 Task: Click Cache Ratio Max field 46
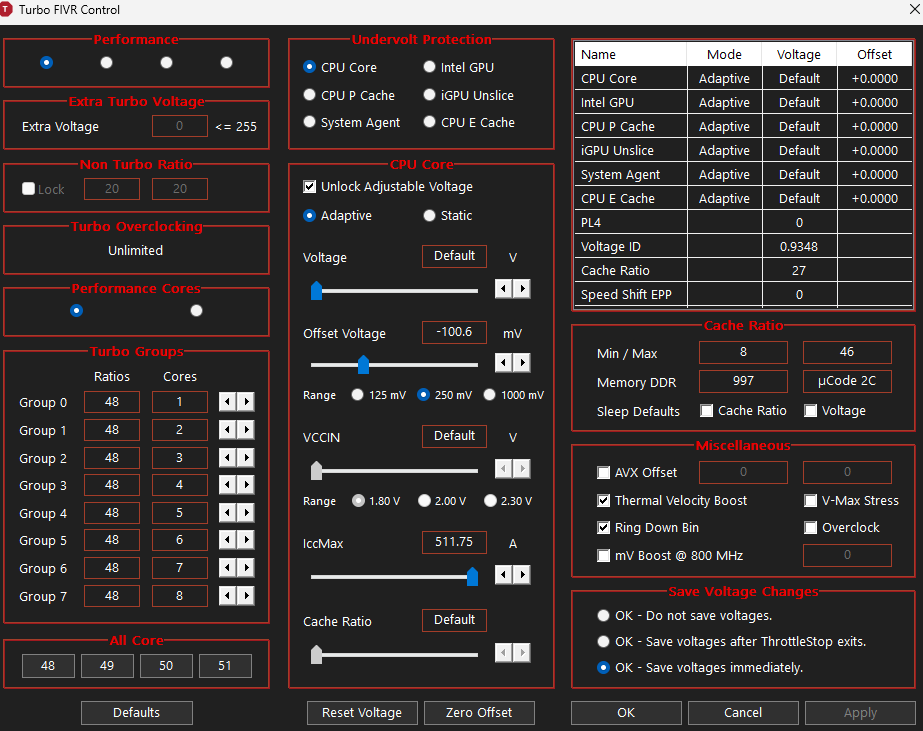[x=847, y=352]
